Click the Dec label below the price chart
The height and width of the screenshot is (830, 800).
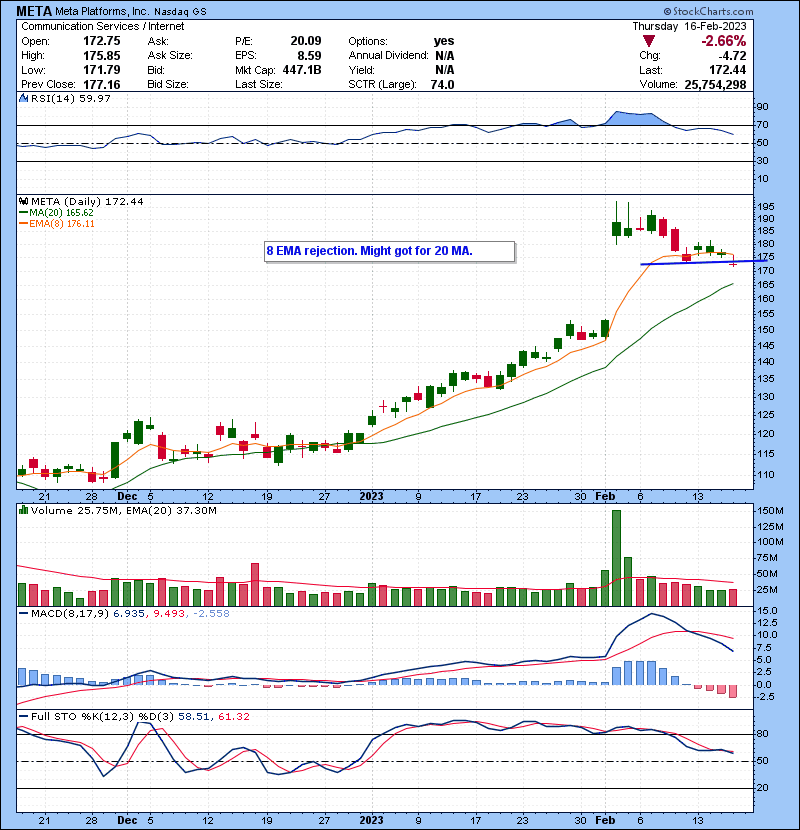(127, 497)
